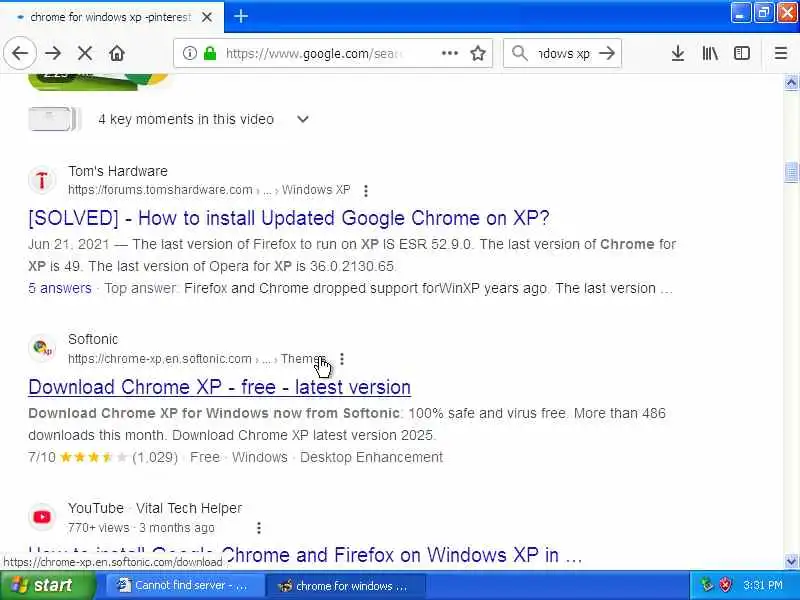This screenshot has height=600, width=800.
Task: Open YouTube result options three-dot menu
Action: coord(259,528)
